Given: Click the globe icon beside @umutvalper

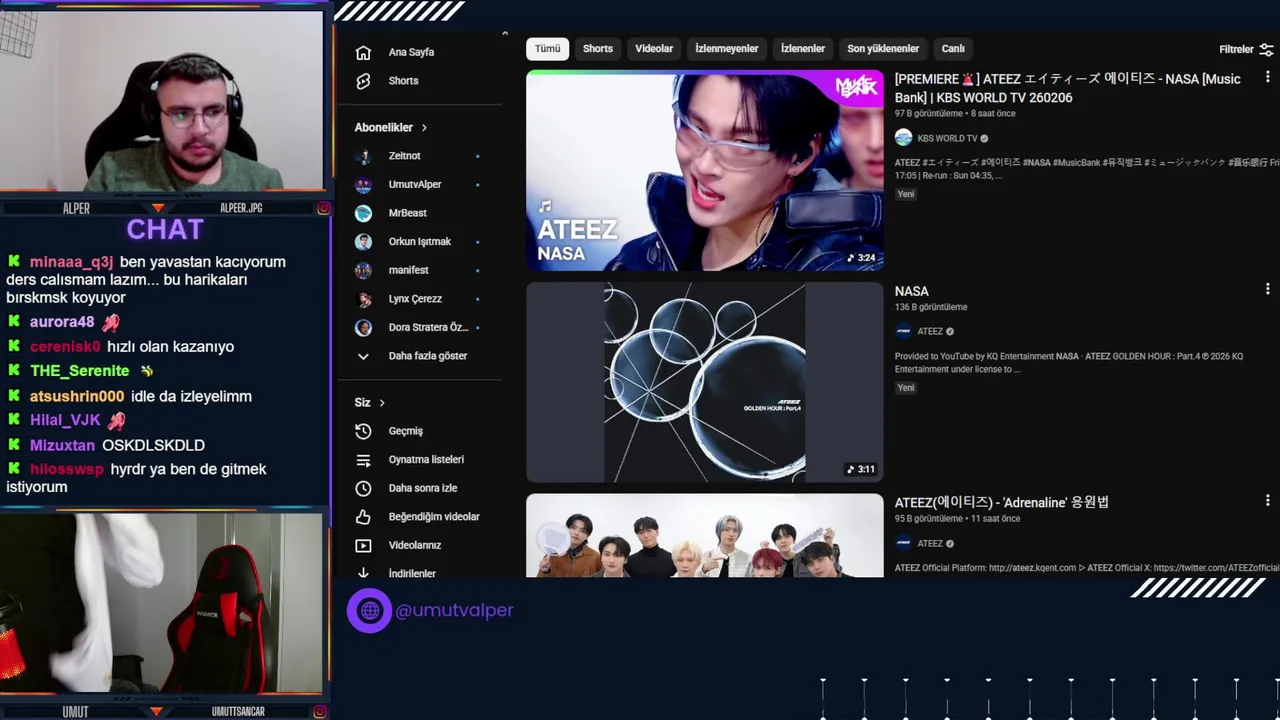Looking at the screenshot, I should [x=369, y=610].
